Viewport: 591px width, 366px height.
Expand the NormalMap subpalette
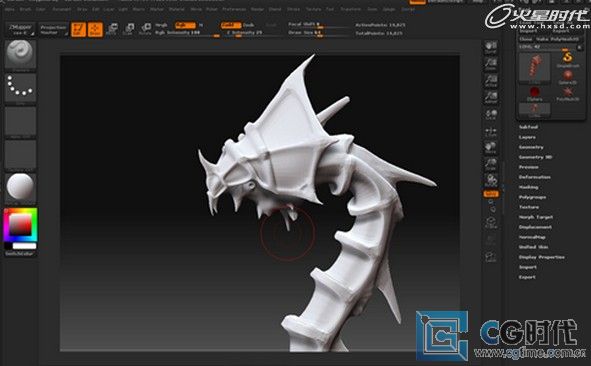(x=532, y=237)
